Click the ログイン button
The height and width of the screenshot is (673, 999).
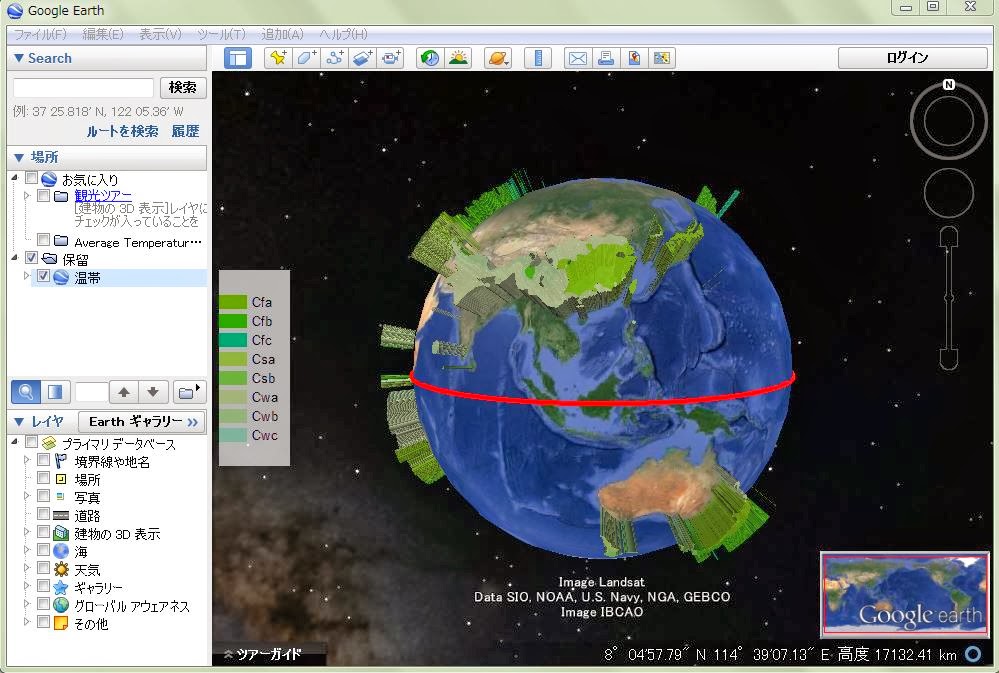pos(912,58)
